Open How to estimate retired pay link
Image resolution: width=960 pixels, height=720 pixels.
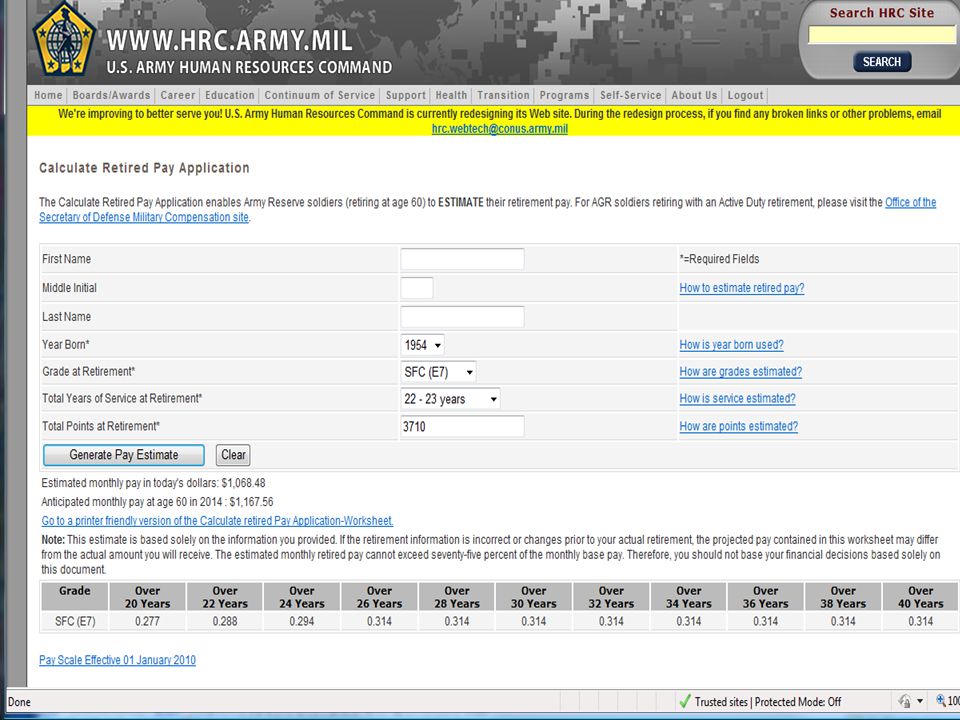(742, 288)
